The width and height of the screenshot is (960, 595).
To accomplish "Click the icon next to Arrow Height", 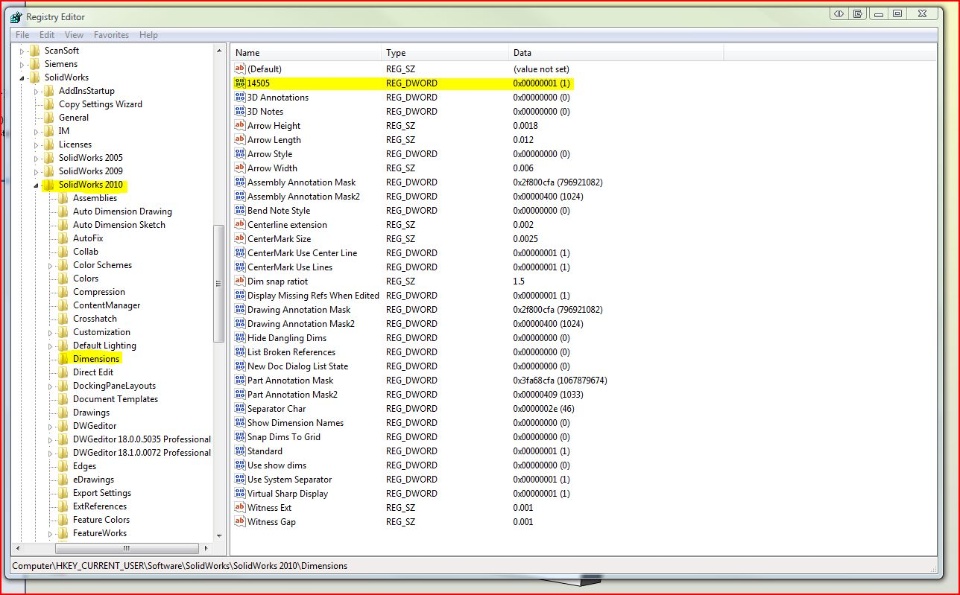I will [x=240, y=125].
